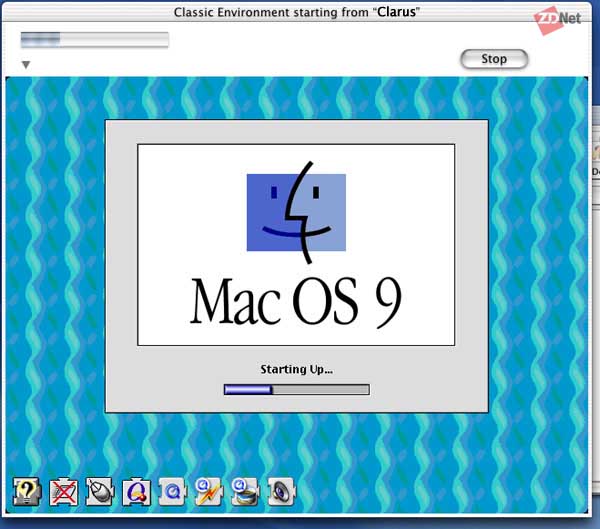Click the mouse extension puzzle-piece icon
This screenshot has width=600, height=529.
pyautogui.click(x=99, y=491)
